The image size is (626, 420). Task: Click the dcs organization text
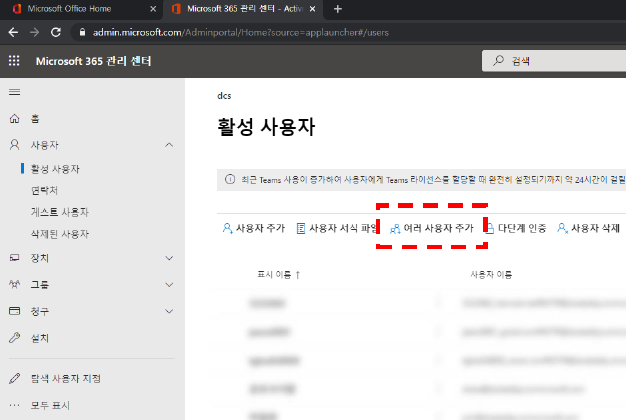pos(224,96)
